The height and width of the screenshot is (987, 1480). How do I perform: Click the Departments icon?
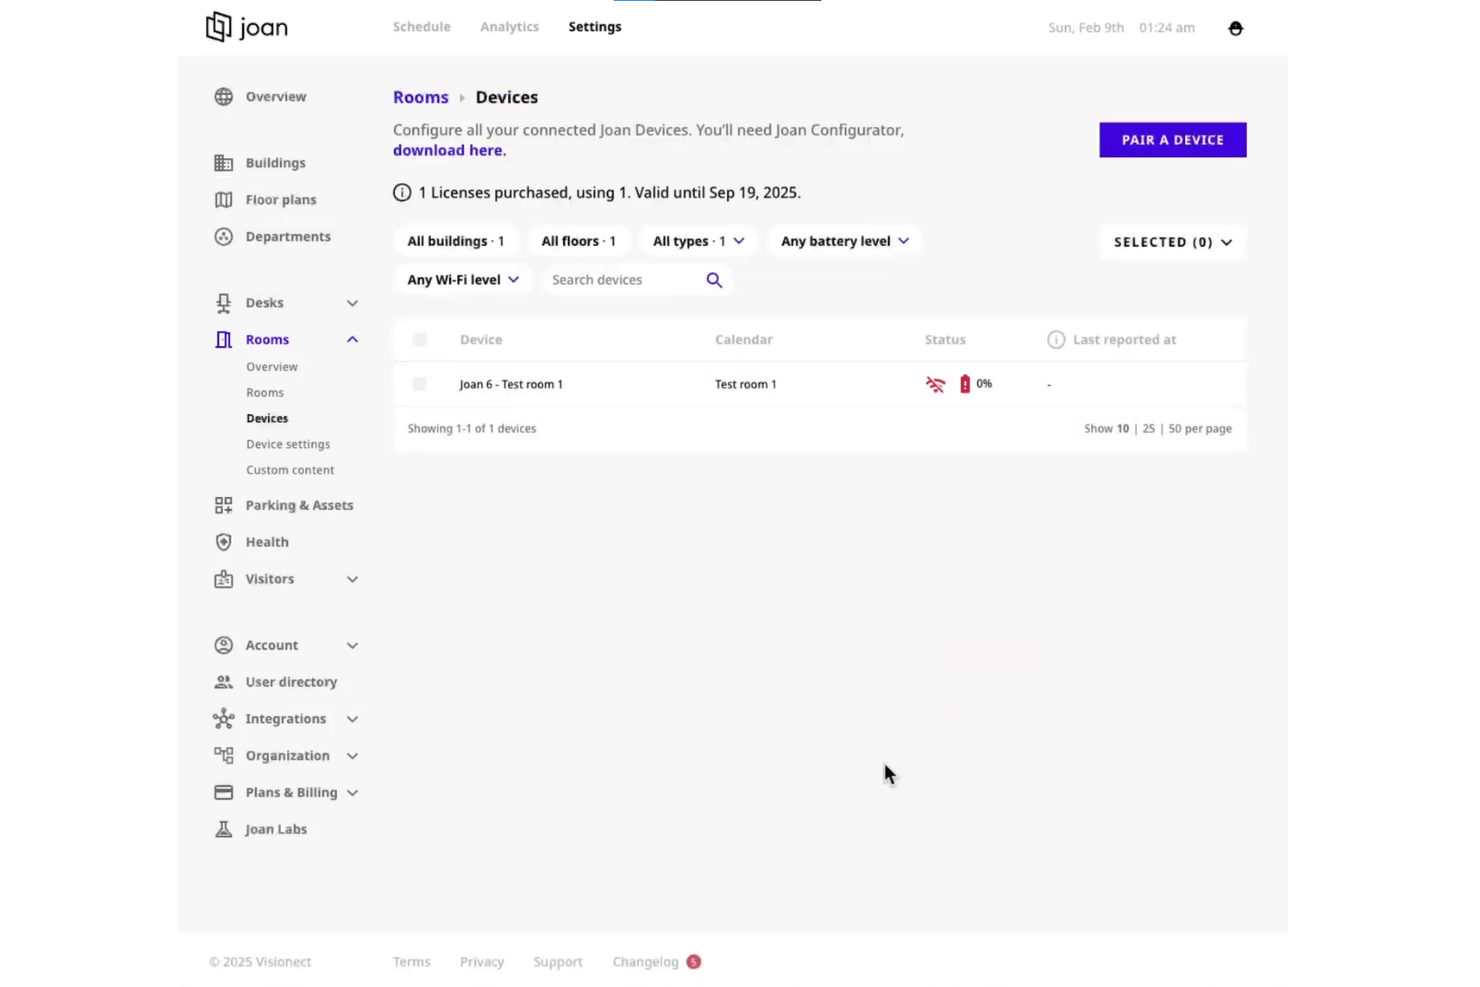(x=223, y=237)
